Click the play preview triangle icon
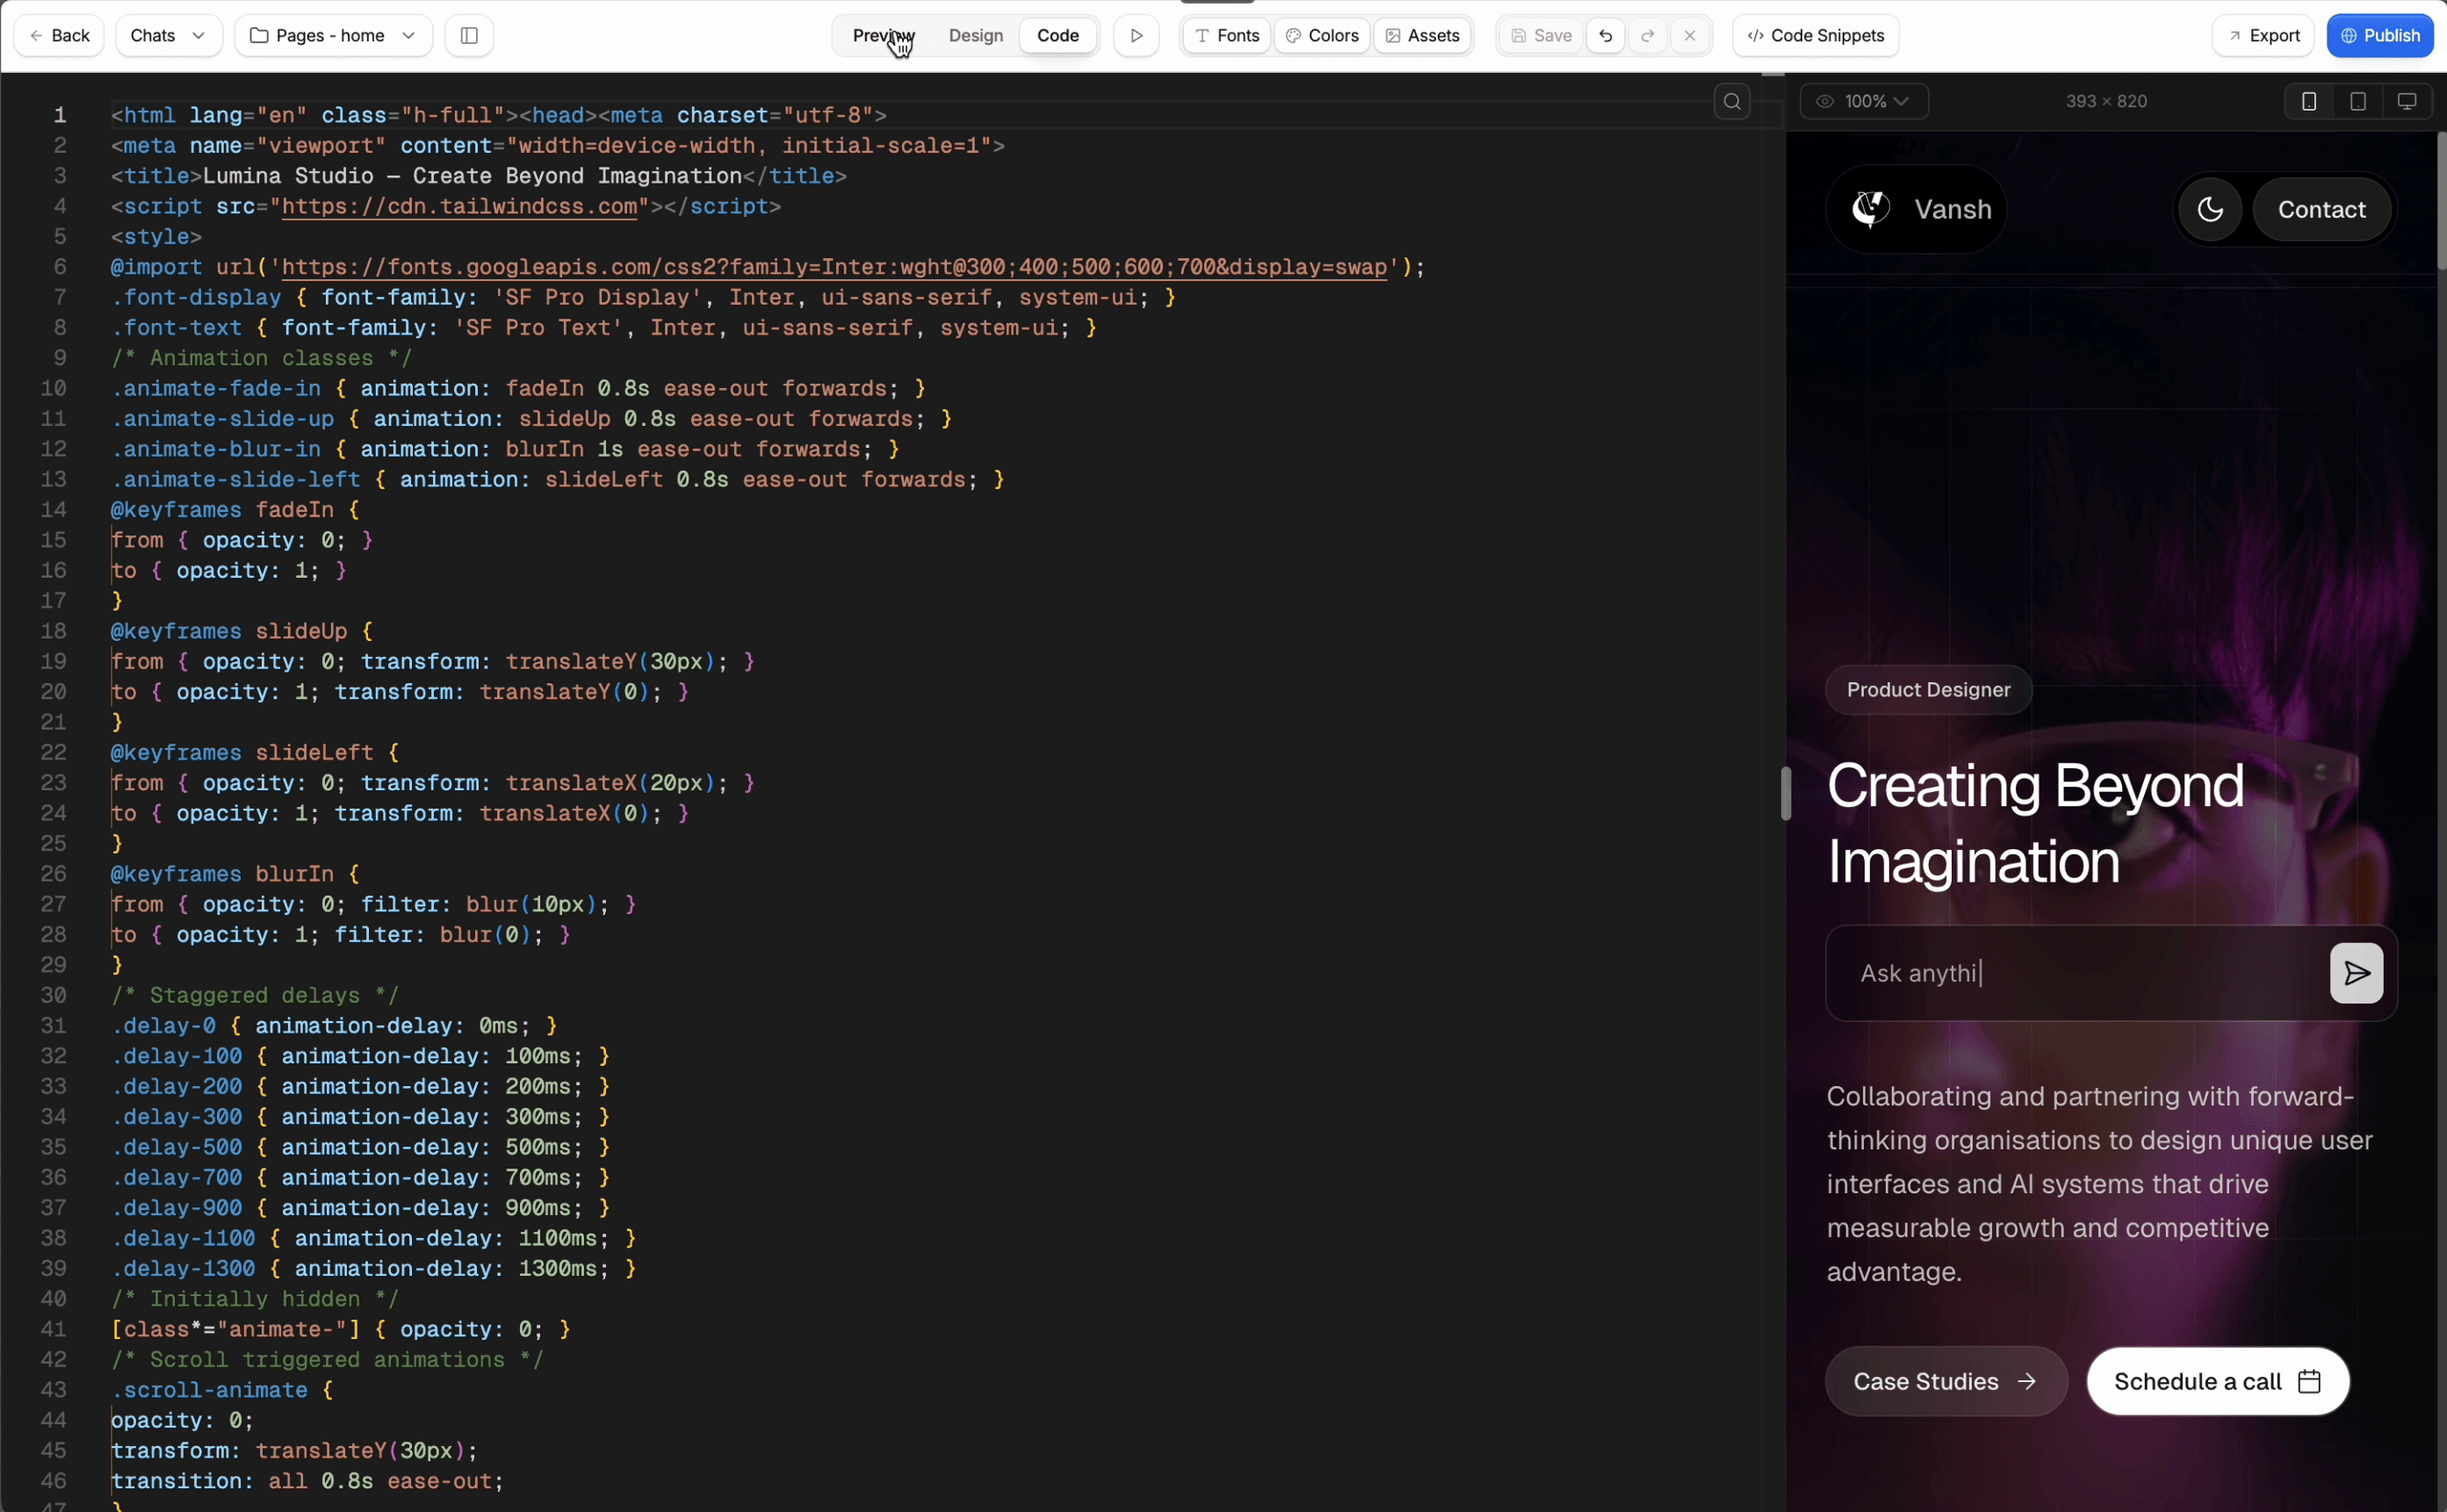This screenshot has width=2447, height=1512. click(1136, 36)
